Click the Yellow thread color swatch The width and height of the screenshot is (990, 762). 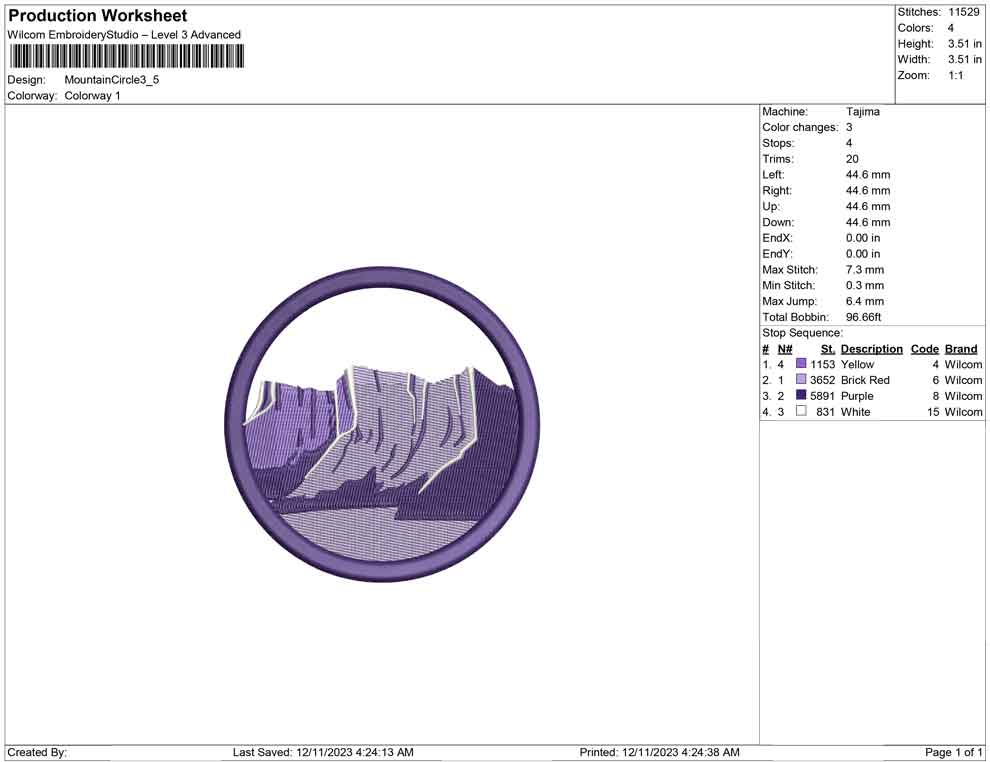pos(801,364)
